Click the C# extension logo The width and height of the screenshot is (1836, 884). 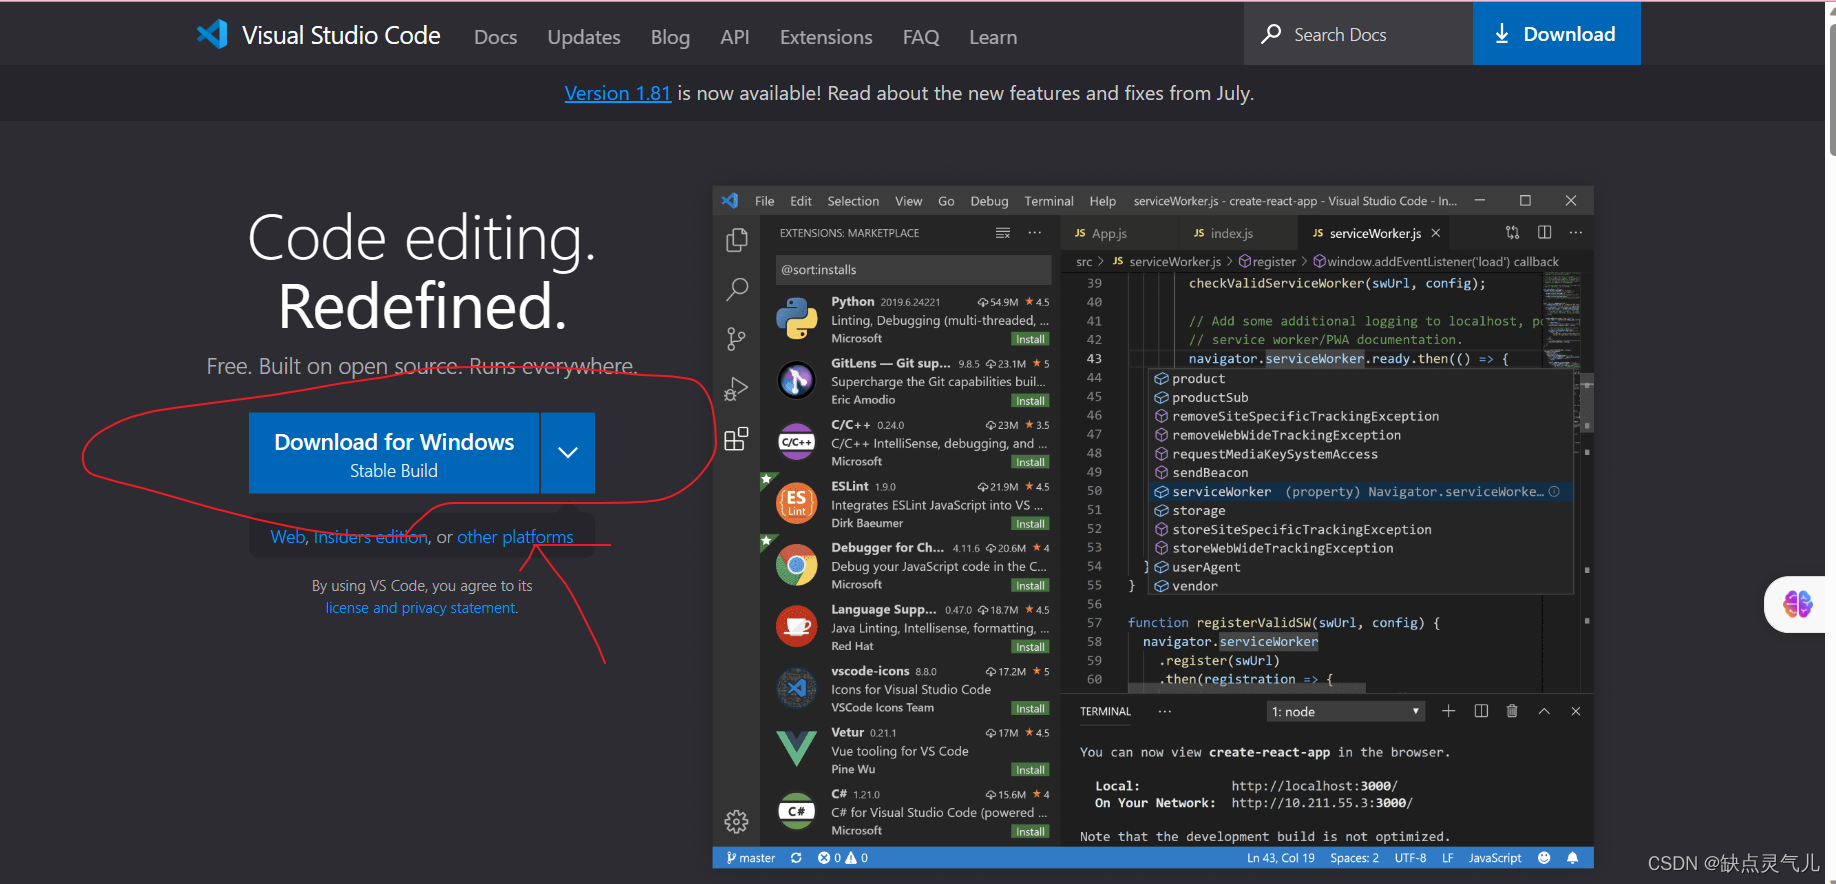797,811
